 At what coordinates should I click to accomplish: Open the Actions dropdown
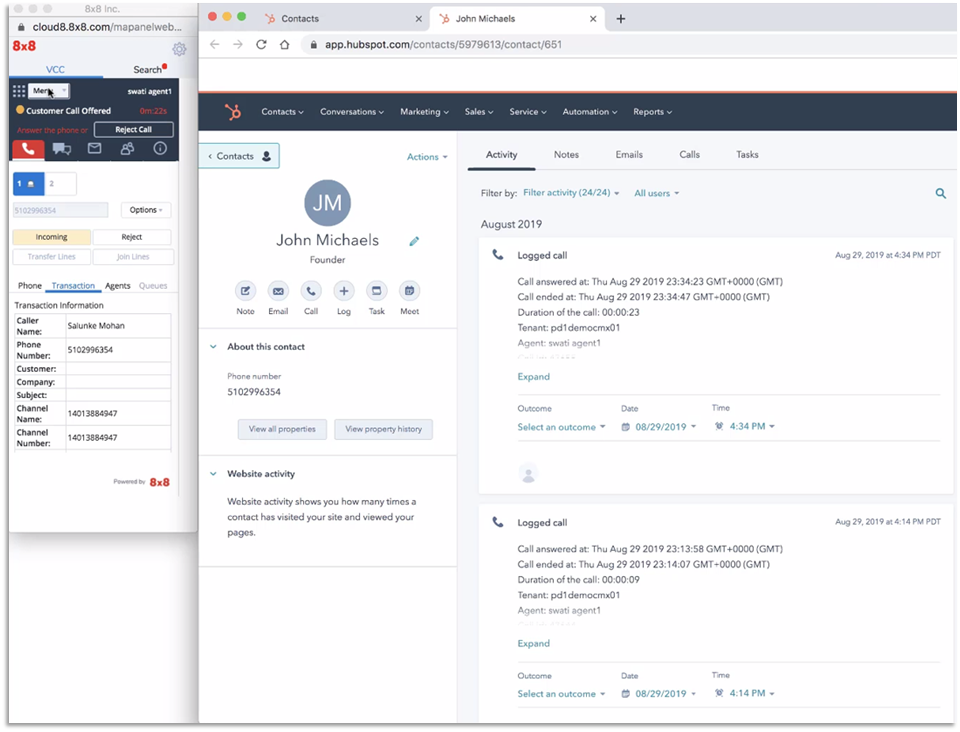coord(427,157)
